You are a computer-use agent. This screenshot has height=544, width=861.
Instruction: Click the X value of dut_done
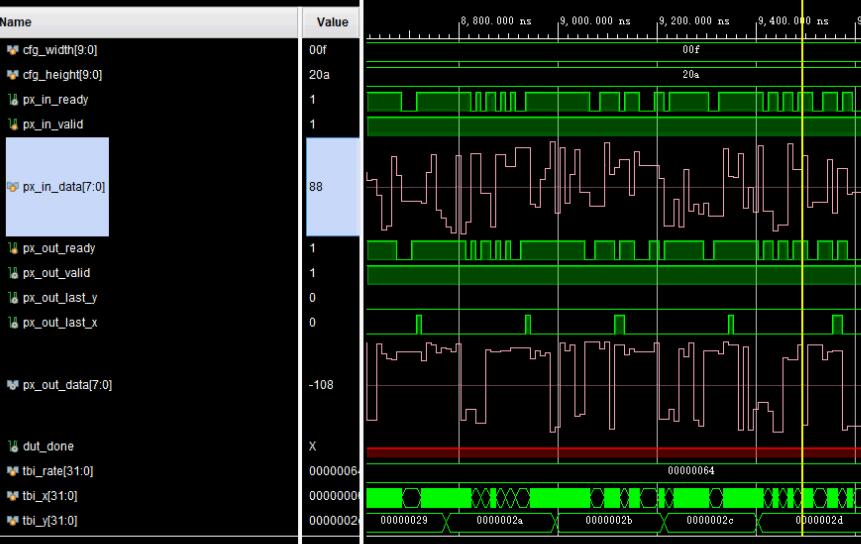pyautogui.click(x=312, y=446)
